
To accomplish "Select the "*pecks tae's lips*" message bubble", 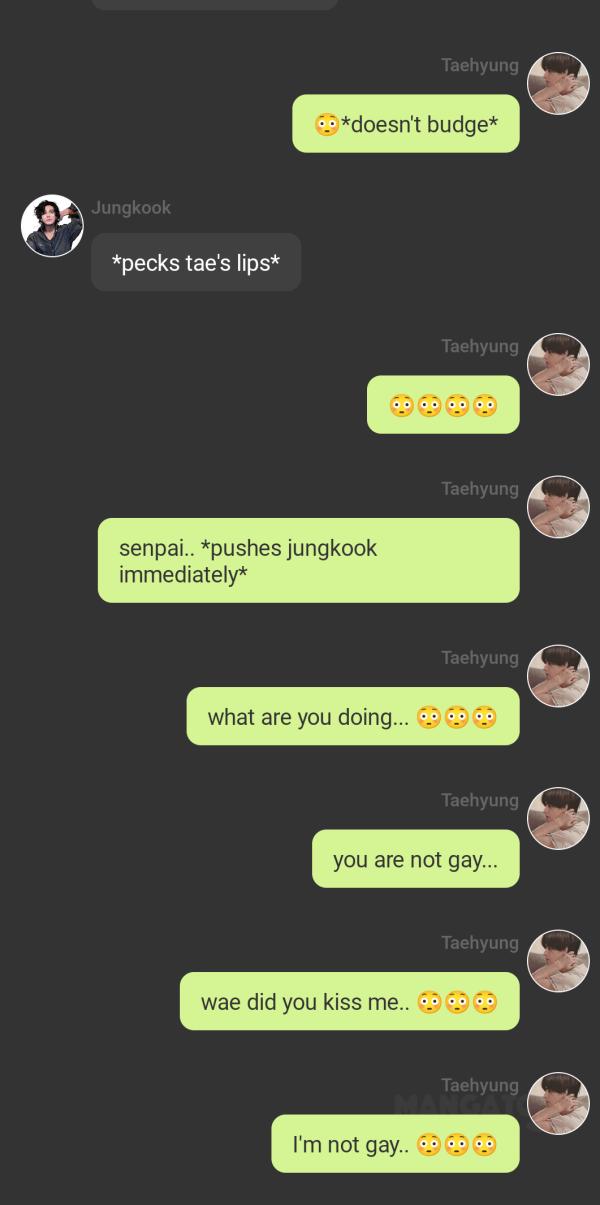I will 196,263.
